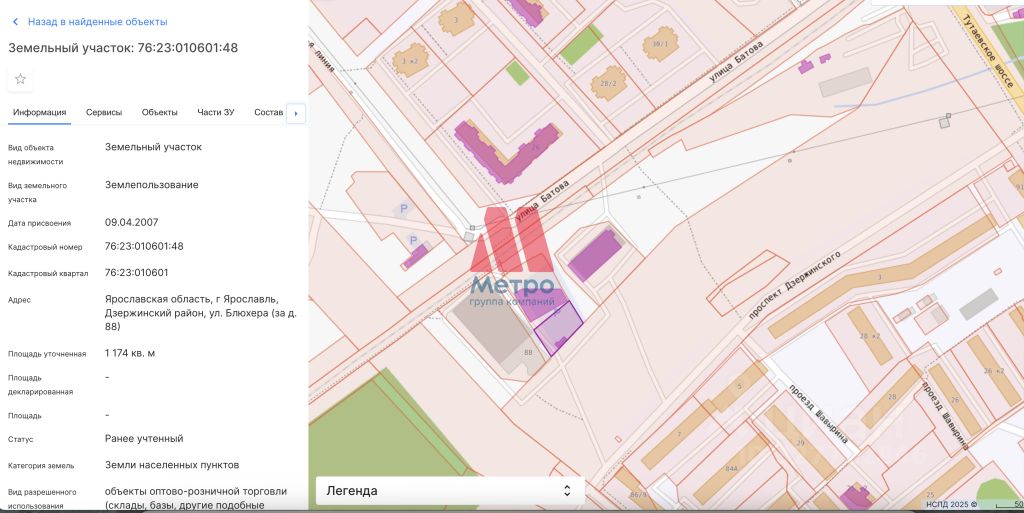
Task: Click the upper parking P icon on map
Action: (404, 209)
